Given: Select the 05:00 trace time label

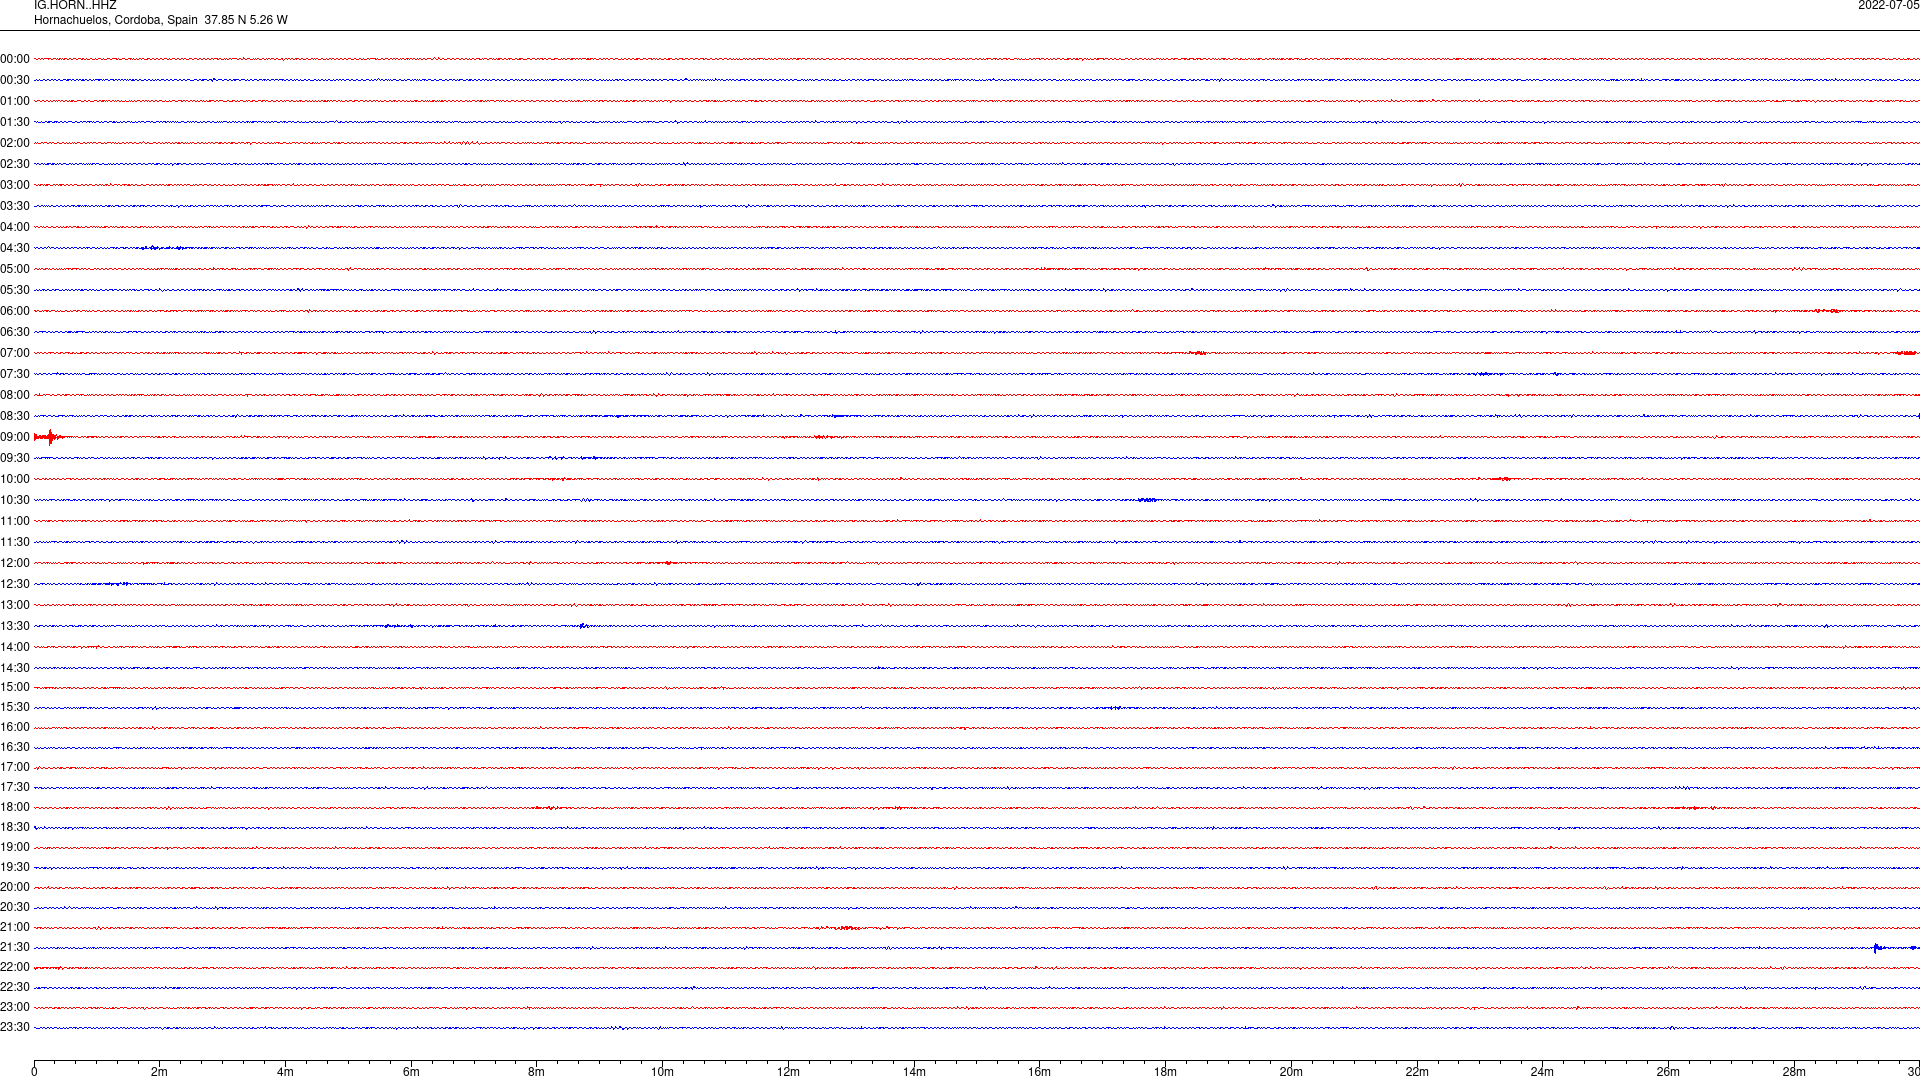Looking at the screenshot, I should [15, 269].
